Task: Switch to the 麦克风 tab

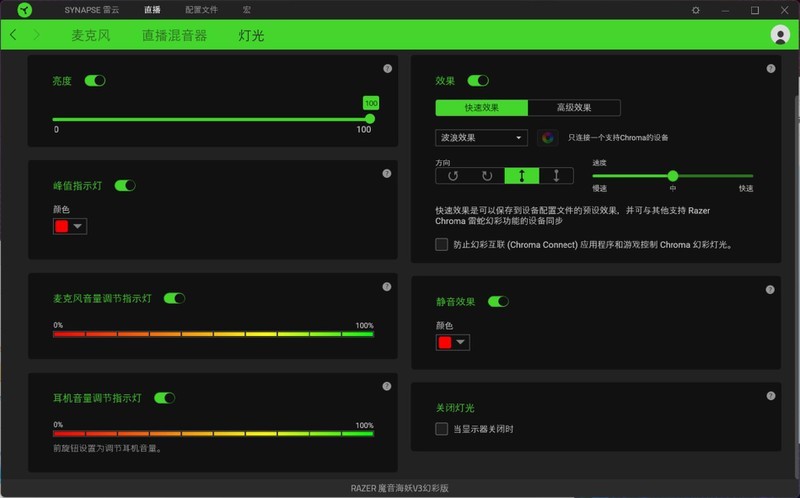Action: [x=91, y=35]
